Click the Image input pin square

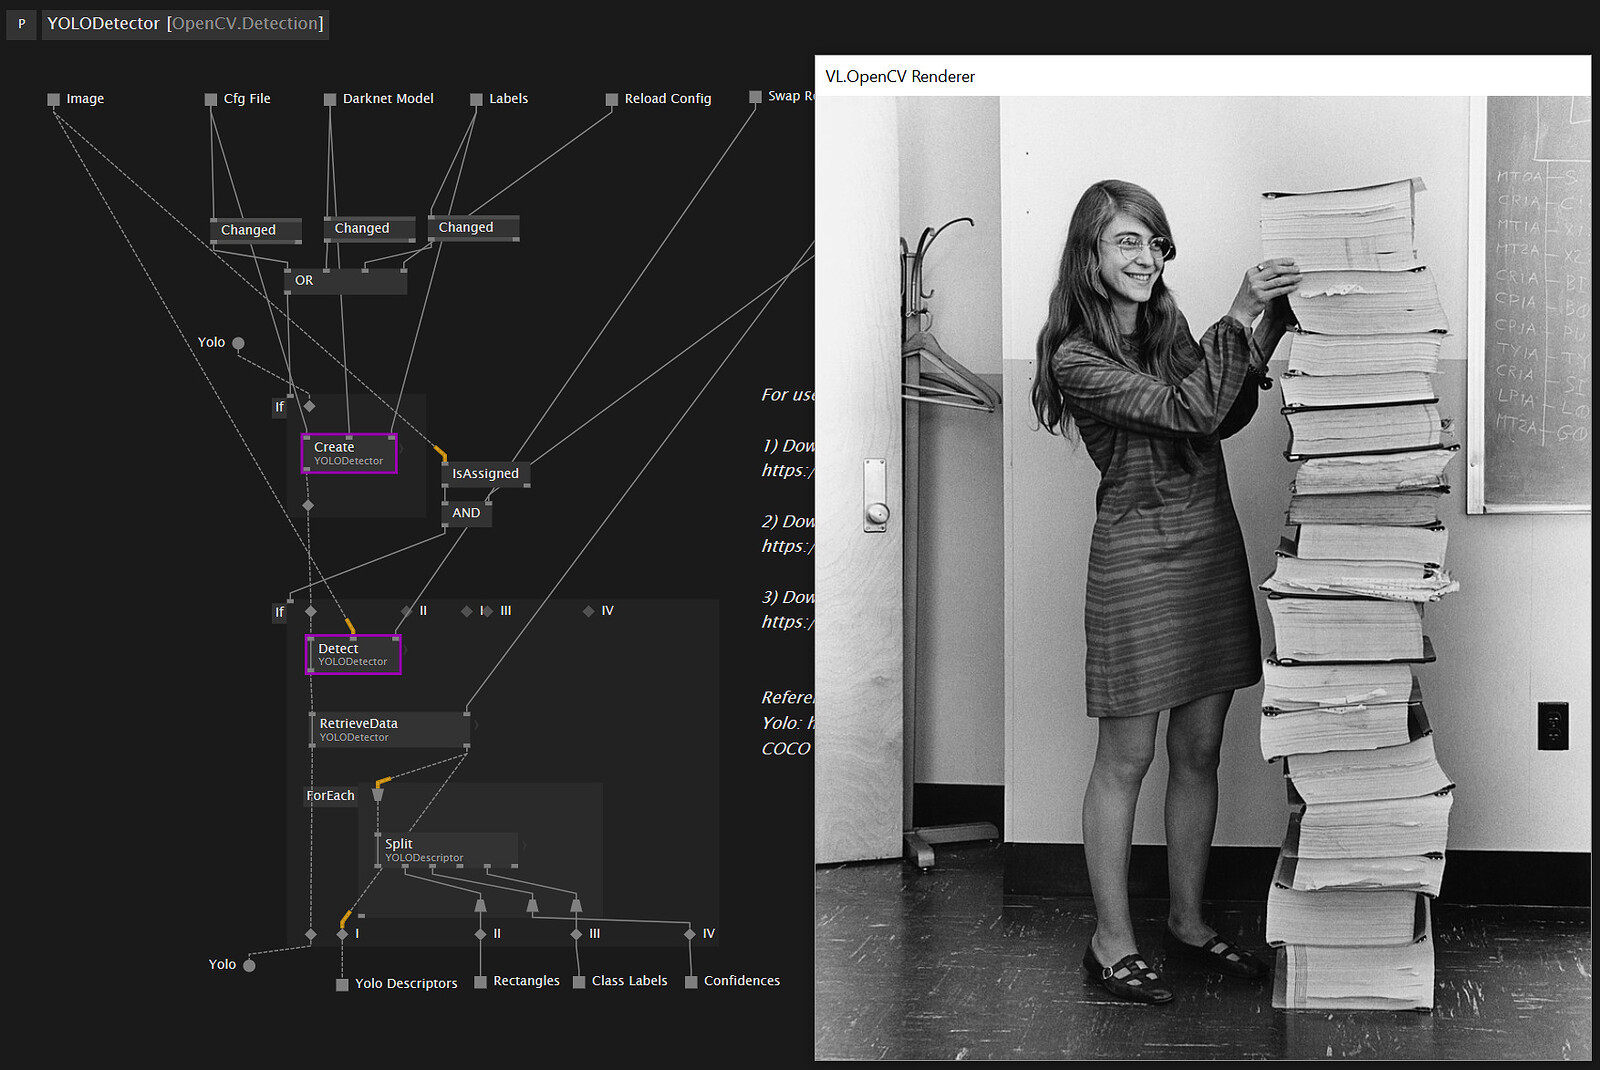(x=54, y=99)
